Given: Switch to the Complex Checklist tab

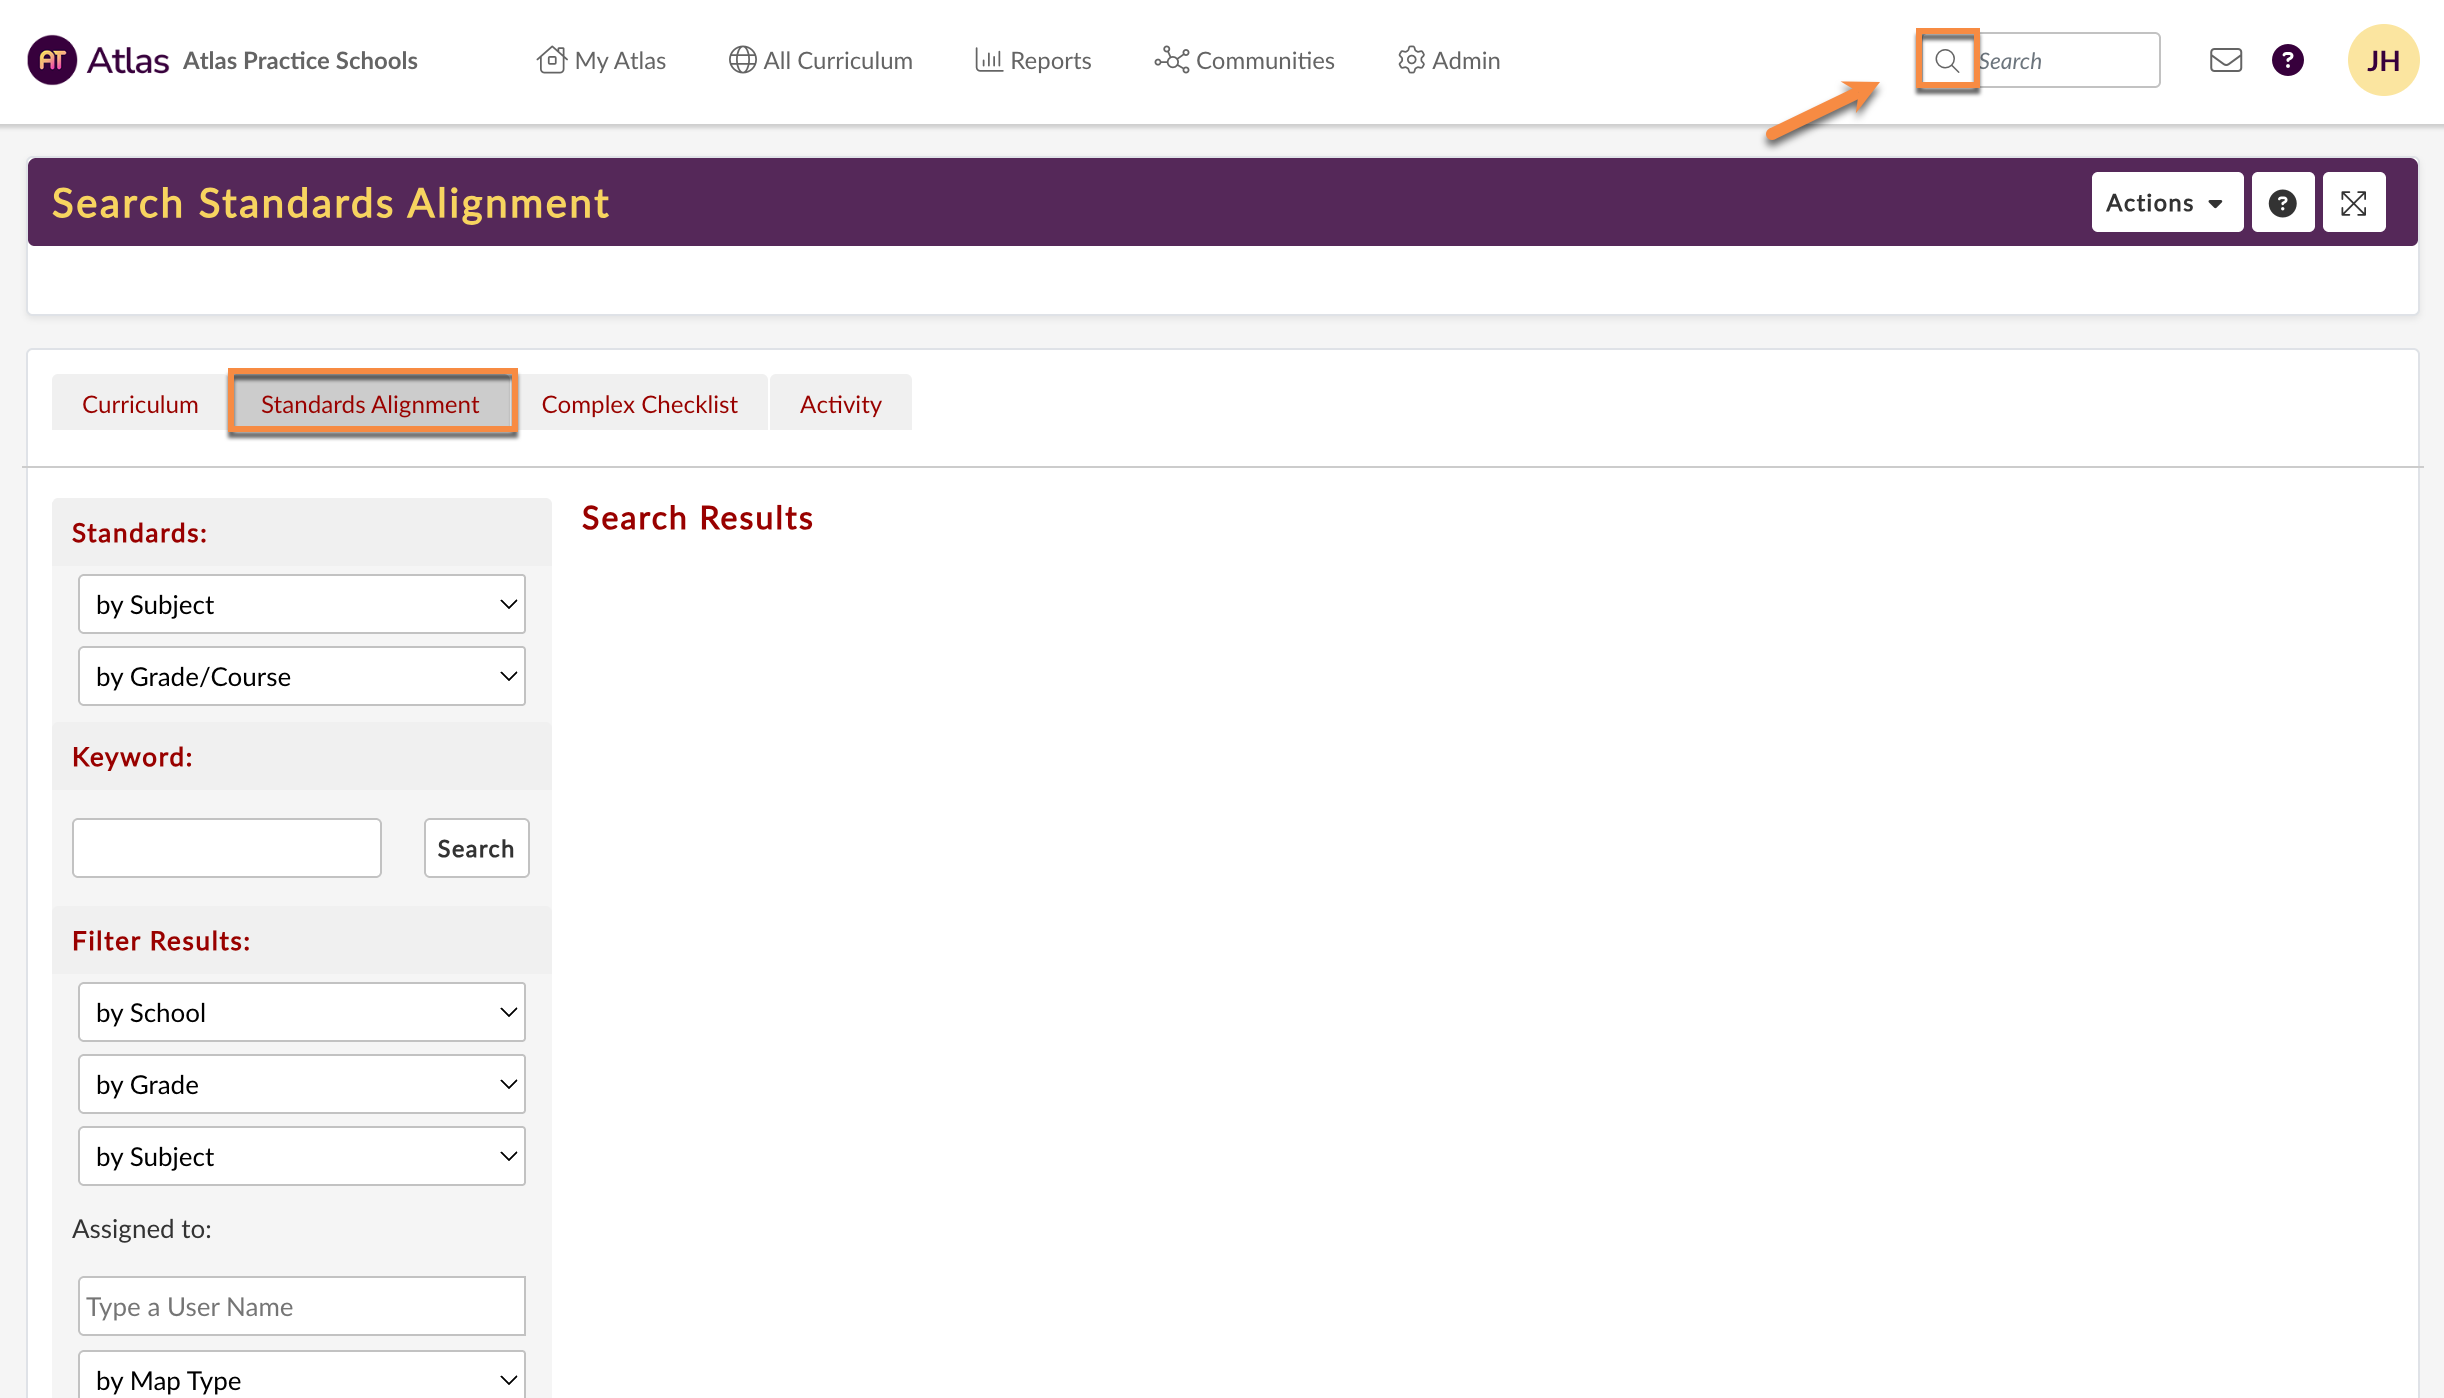Looking at the screenshot, I should (639, 404).
